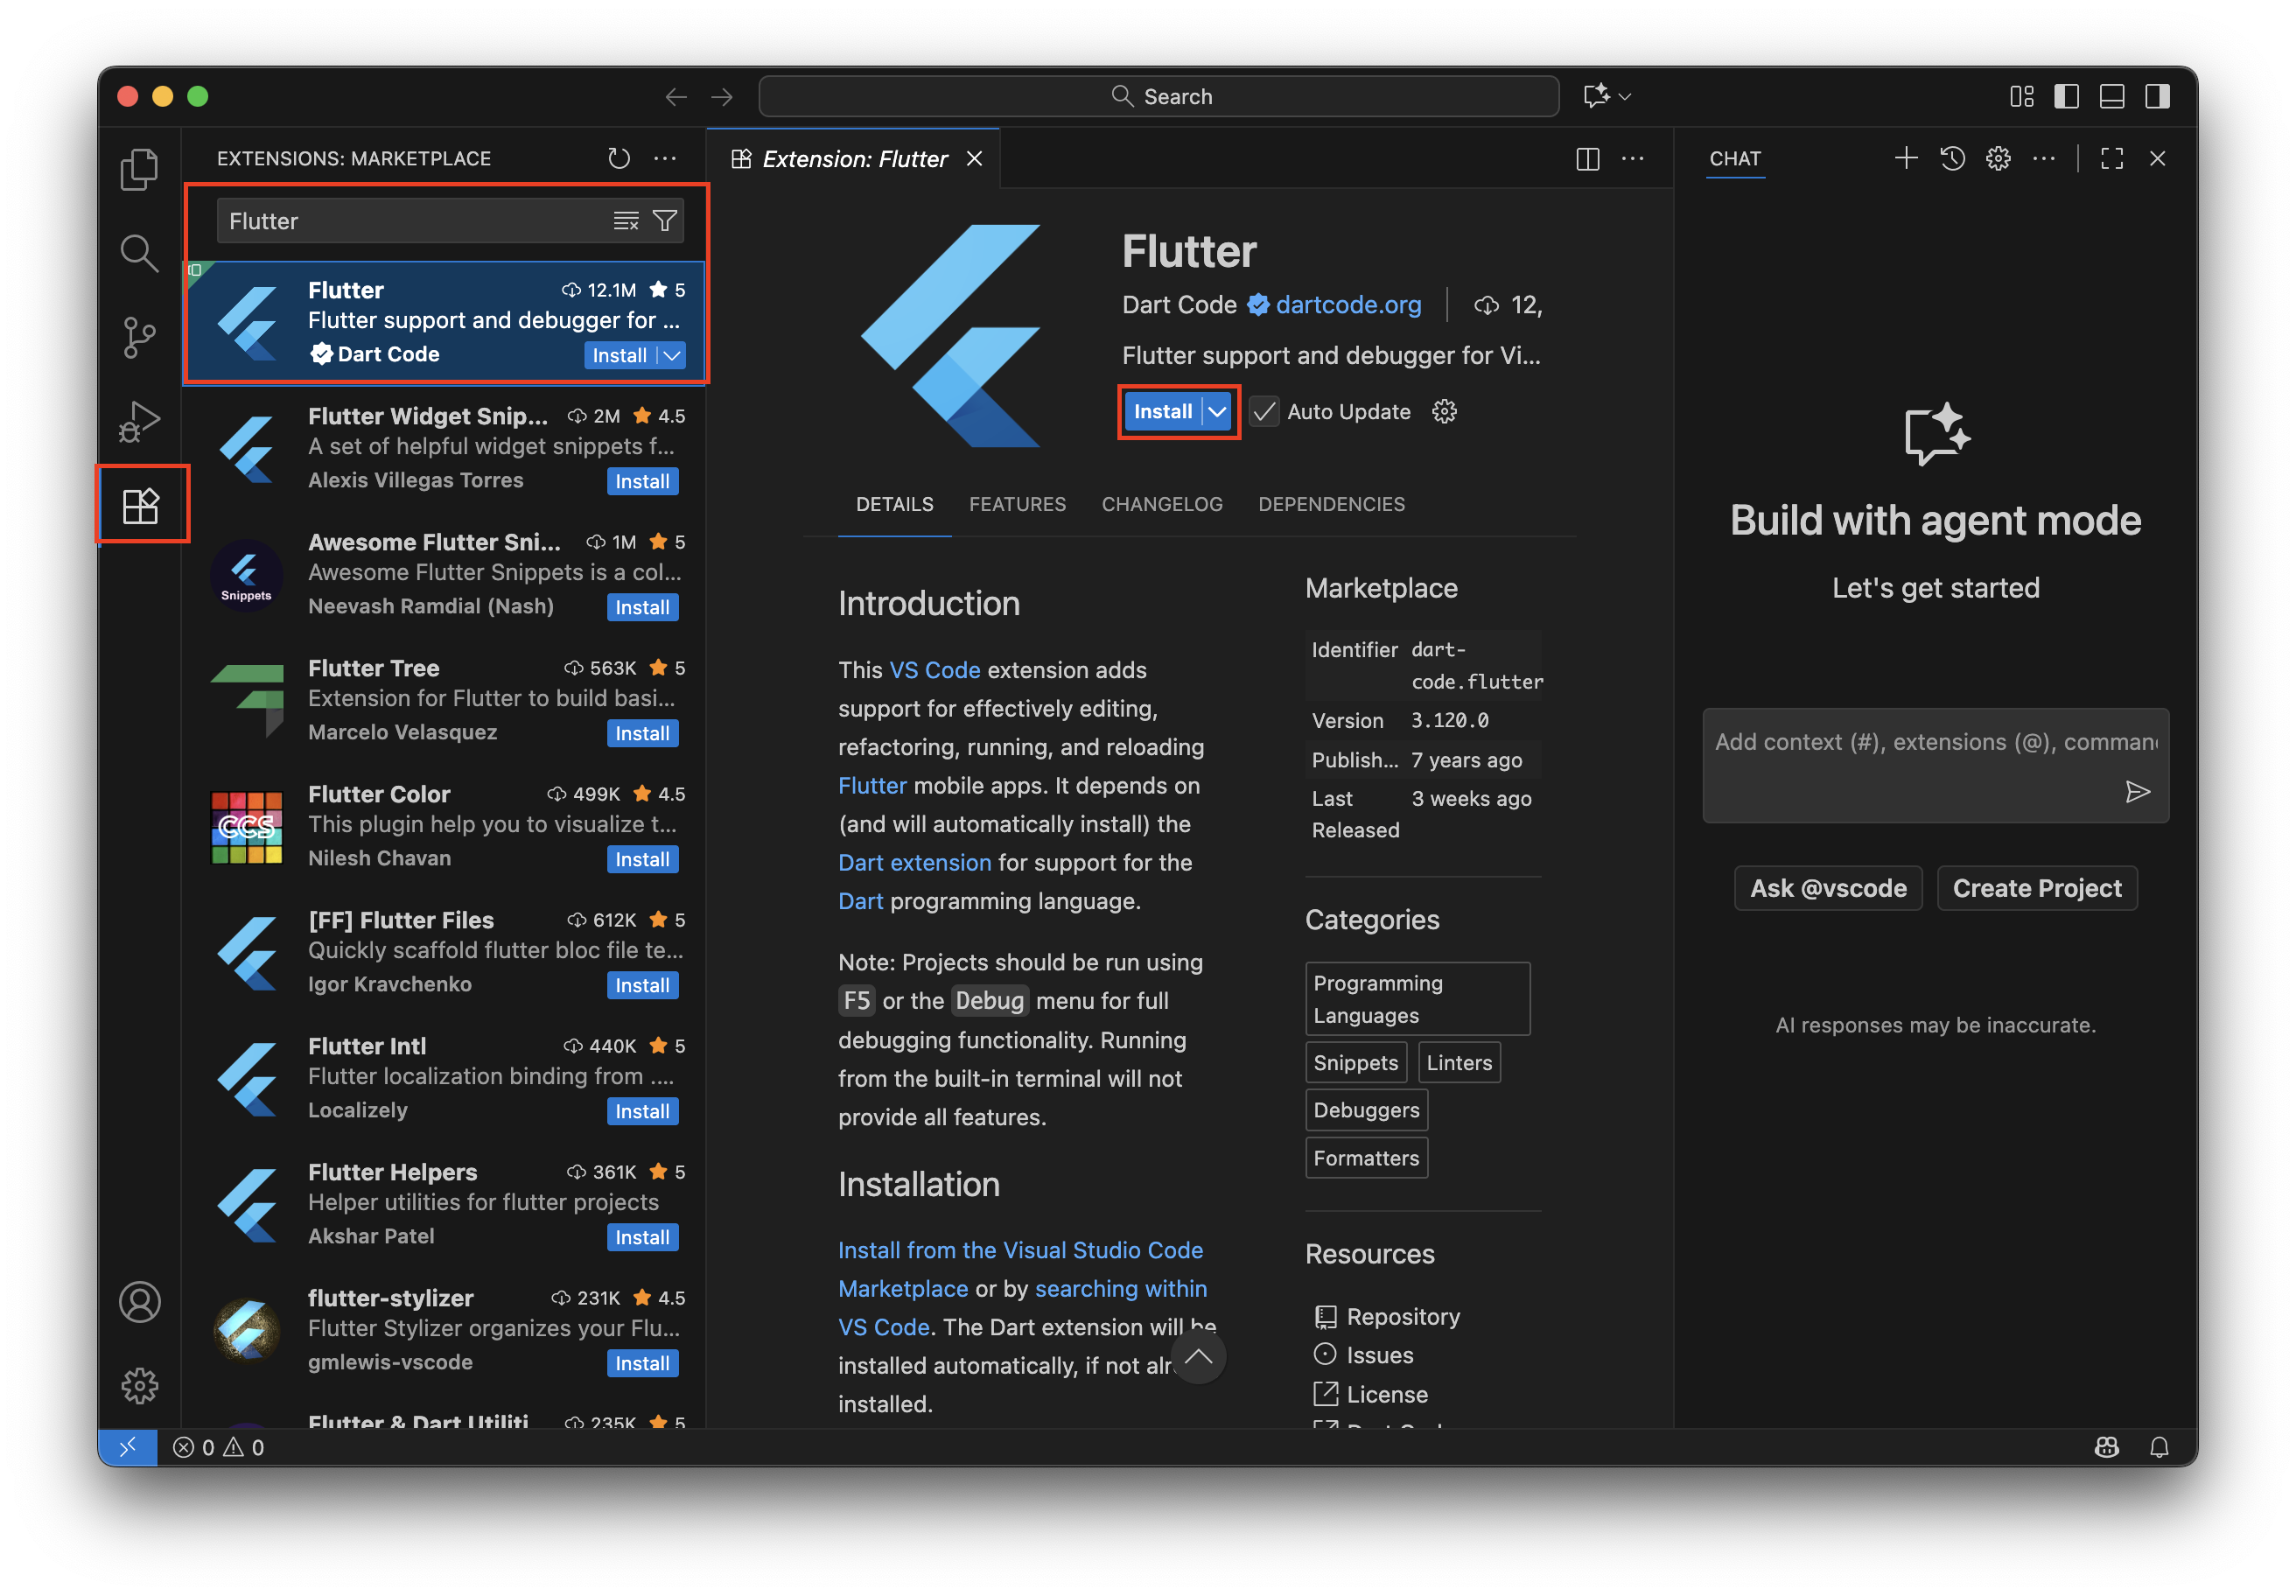Open the Manage gear in activity bar
The width and height of the screenshot is (2296, 1596).
tap(139, 1386)
